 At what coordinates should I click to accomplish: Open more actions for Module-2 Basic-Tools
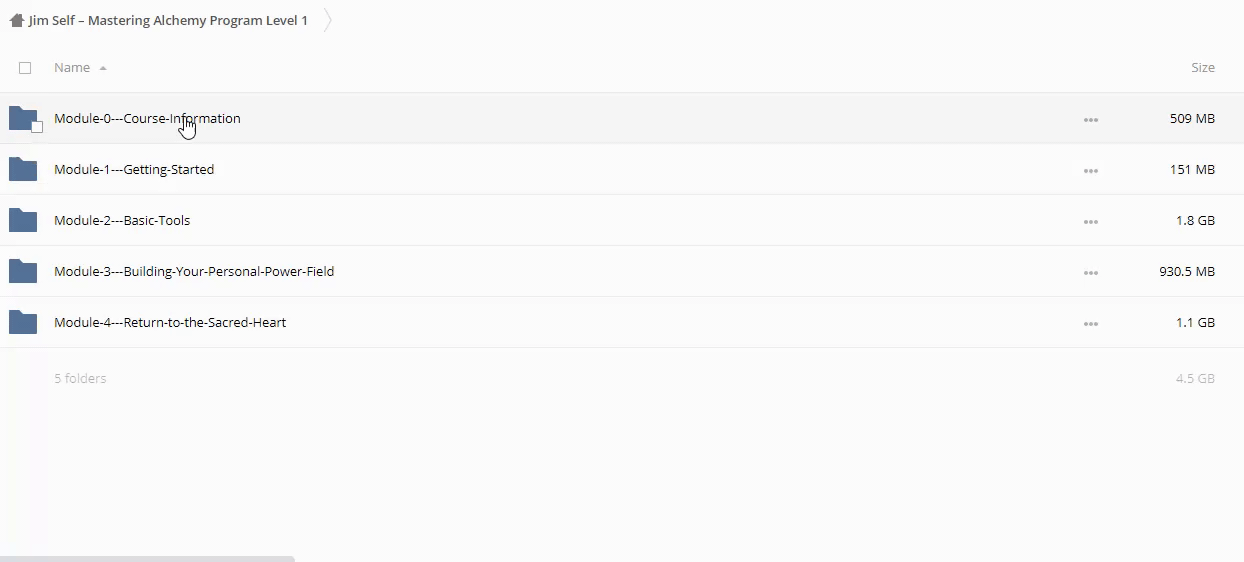(1090, 222)
